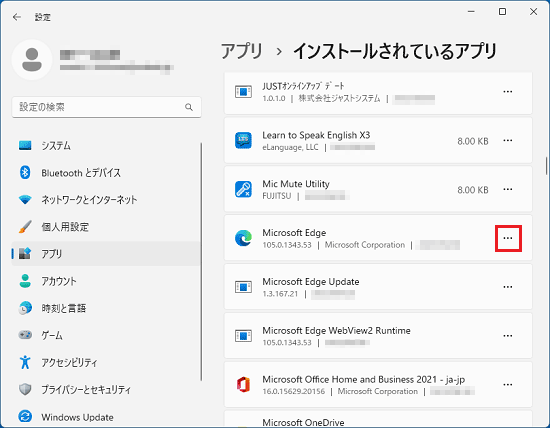Minimize the Settings window
The width and height of the screenshot is (550, 428).
(471, 12)
